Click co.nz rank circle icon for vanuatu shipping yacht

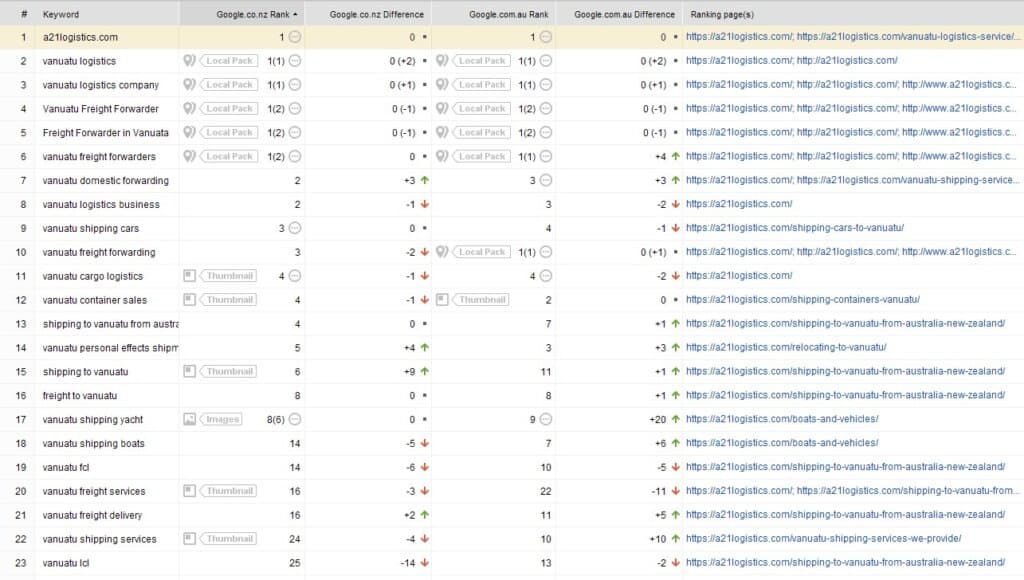point(295,419)
